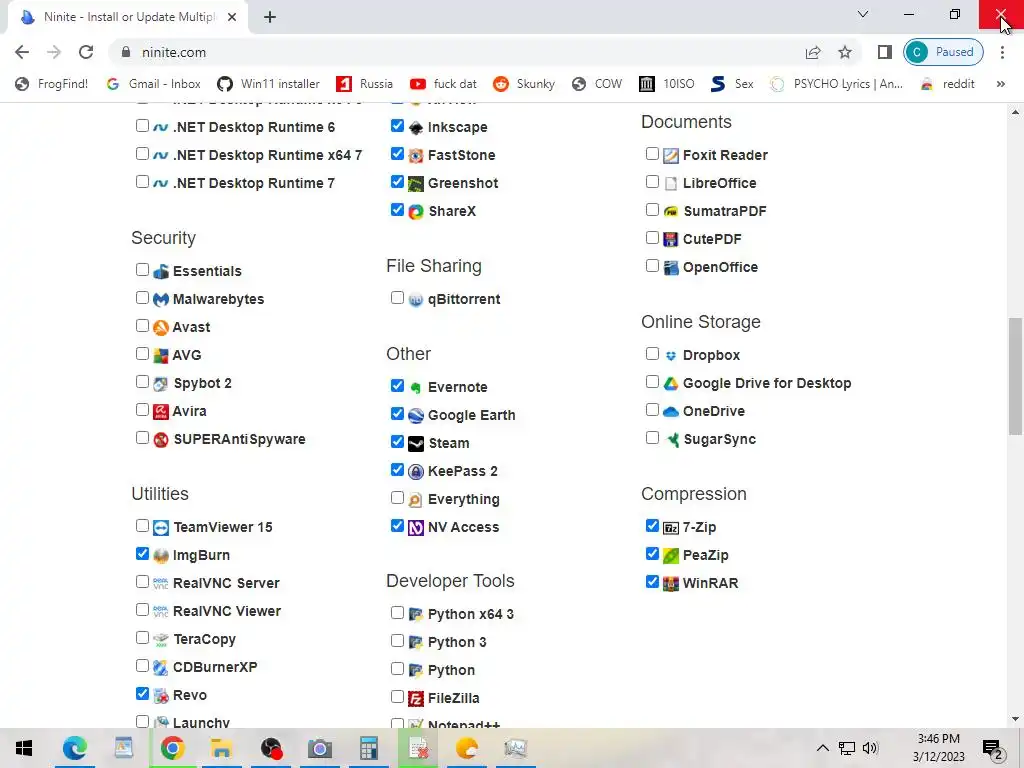Open the Win11 installer bookmark
Screen dimensions: 1024x768
click(269, 84)
